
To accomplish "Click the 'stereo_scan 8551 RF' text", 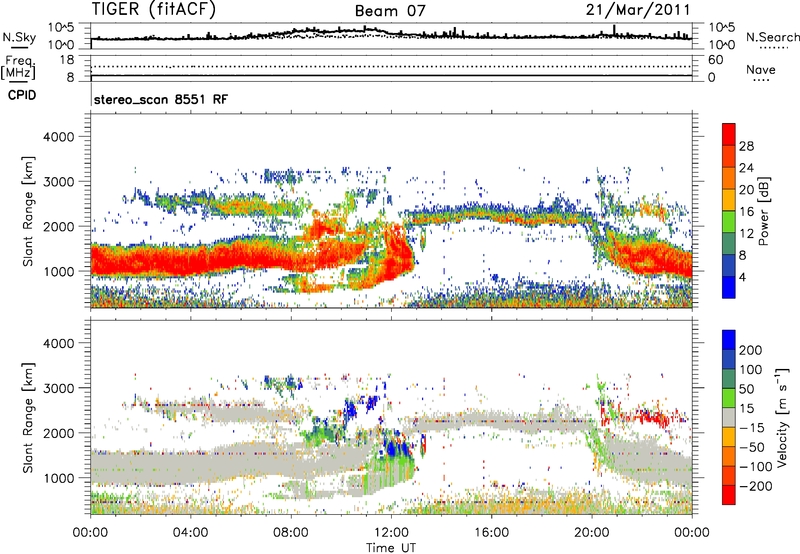I will 161,99.
